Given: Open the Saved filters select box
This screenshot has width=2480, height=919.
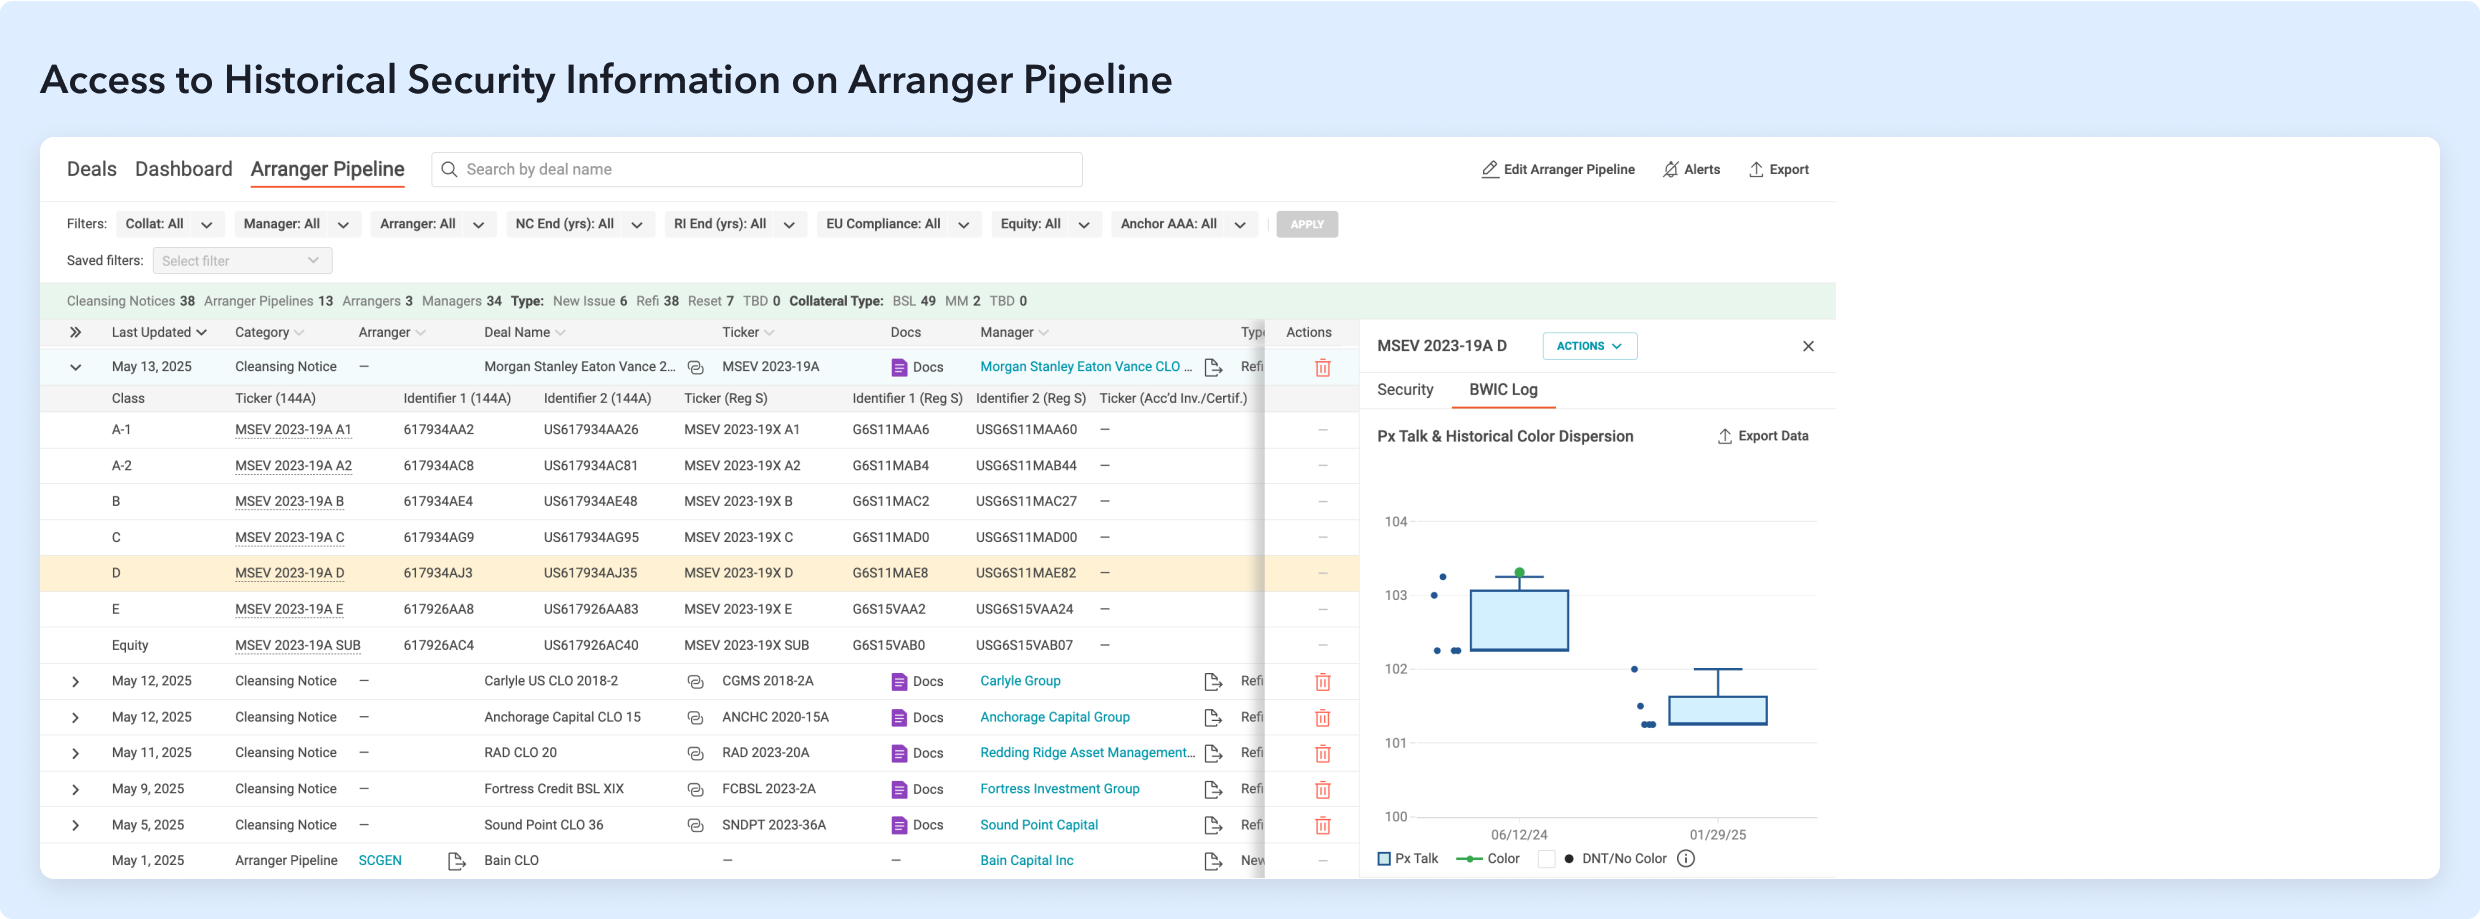Looking at the screenshot, I should pyautogui.click(x=242, y=261).
